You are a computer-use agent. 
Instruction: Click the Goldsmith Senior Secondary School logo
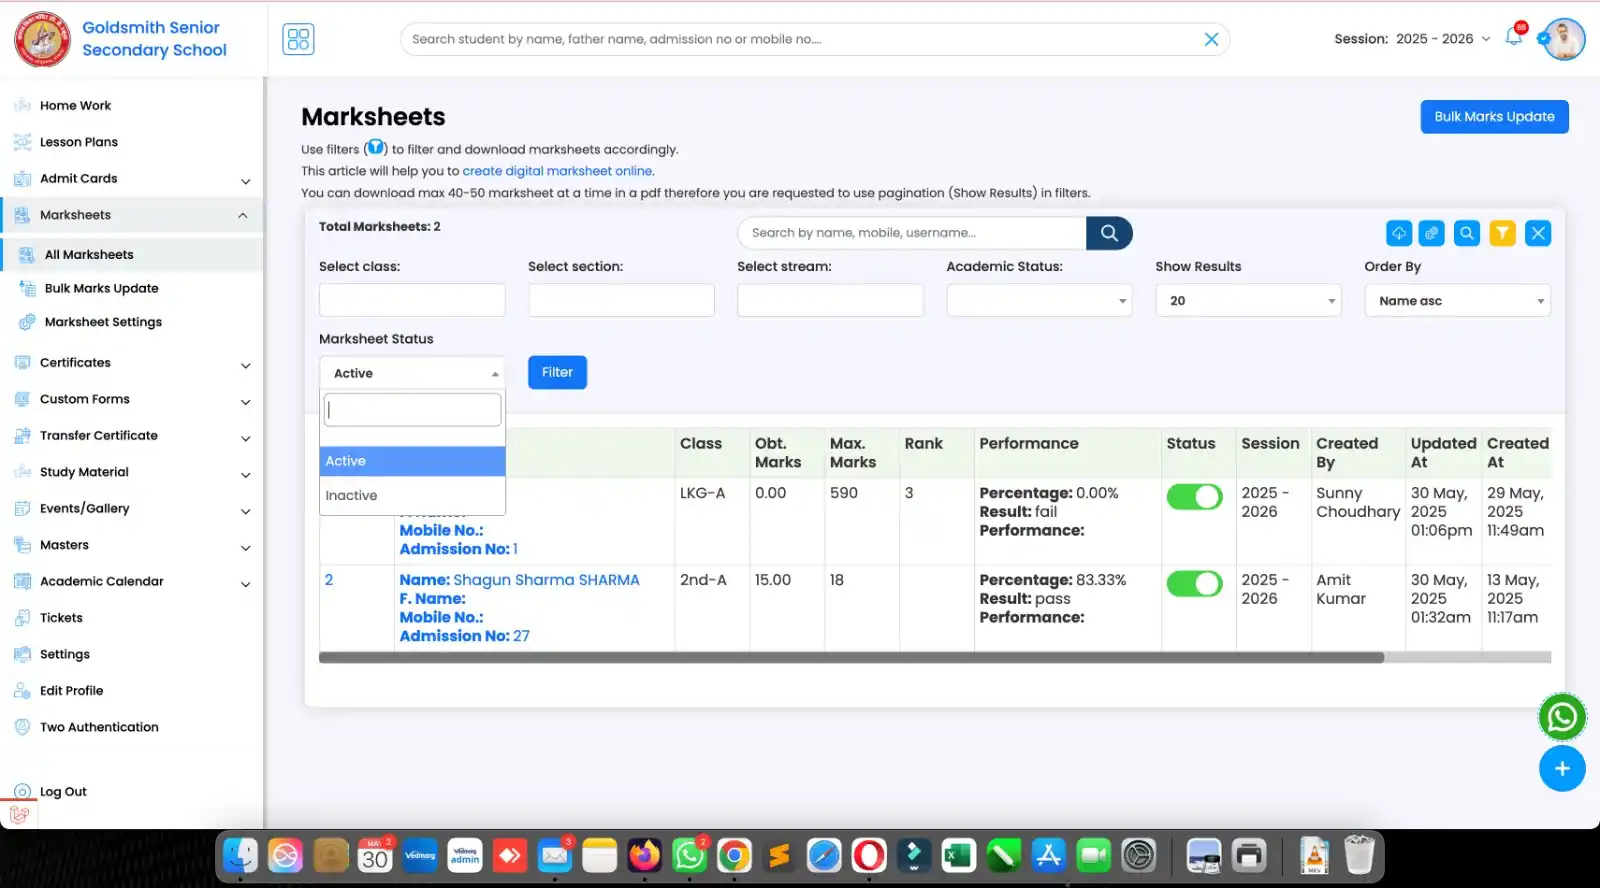pyautogui.click(x=42, y=39)
